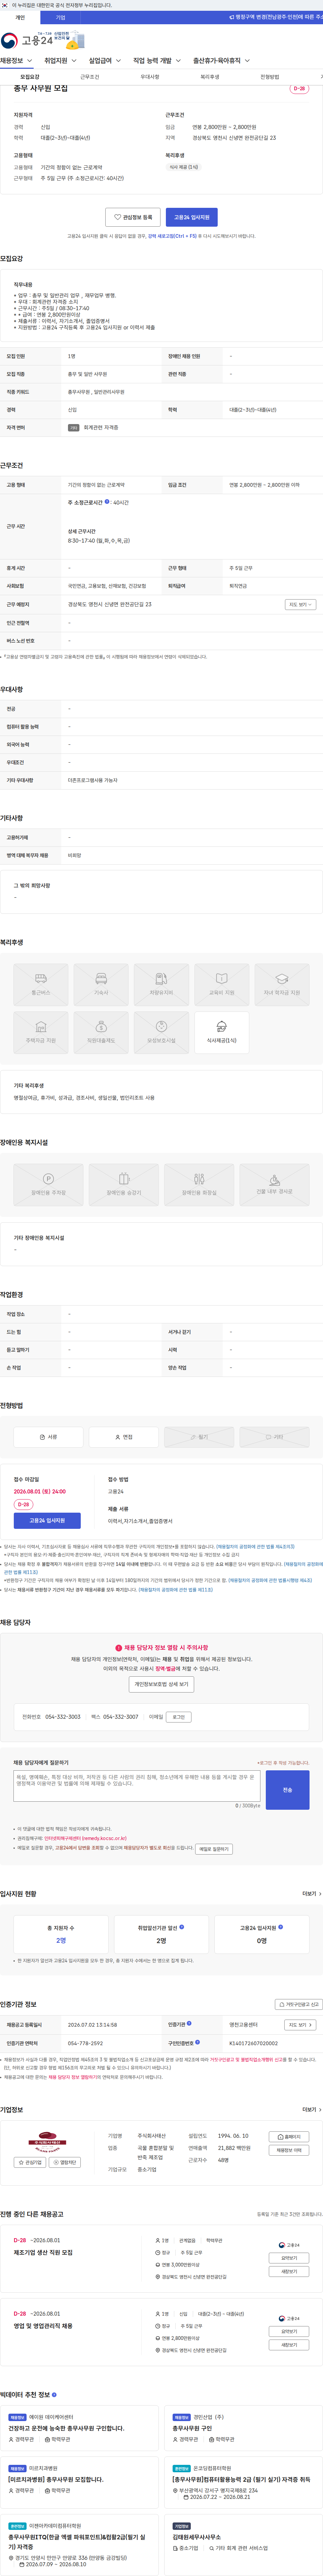This screenshot has height=2576, width=323.
Task: Click the 면접 screening step
Action: (124, 1437)
